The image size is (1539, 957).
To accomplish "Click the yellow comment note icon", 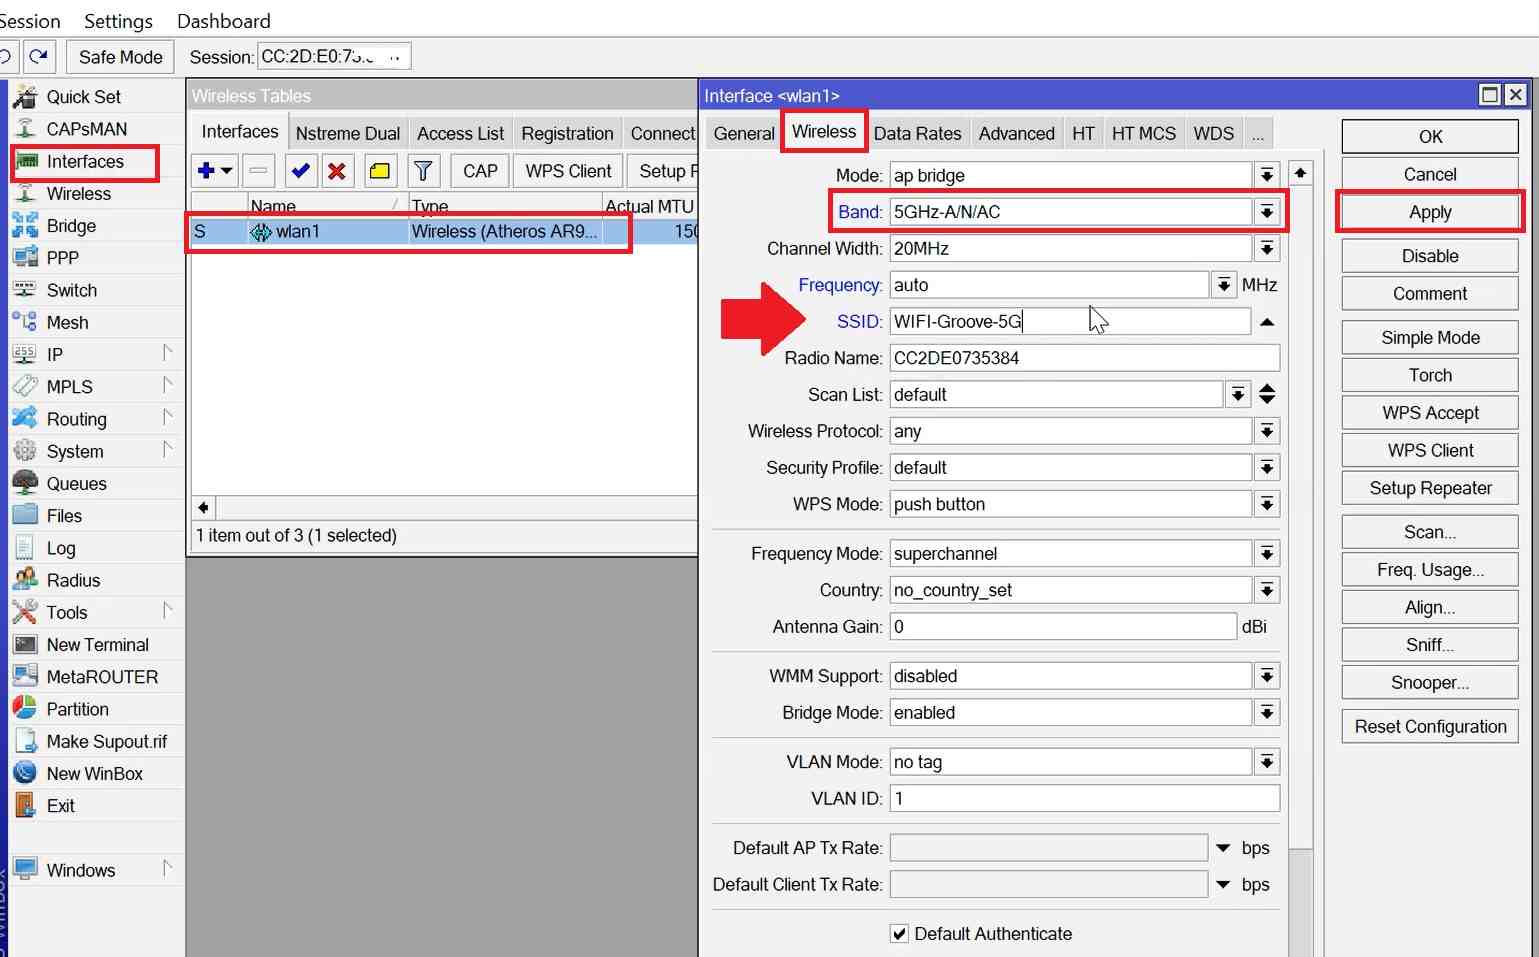I will [x=380, y=171].
